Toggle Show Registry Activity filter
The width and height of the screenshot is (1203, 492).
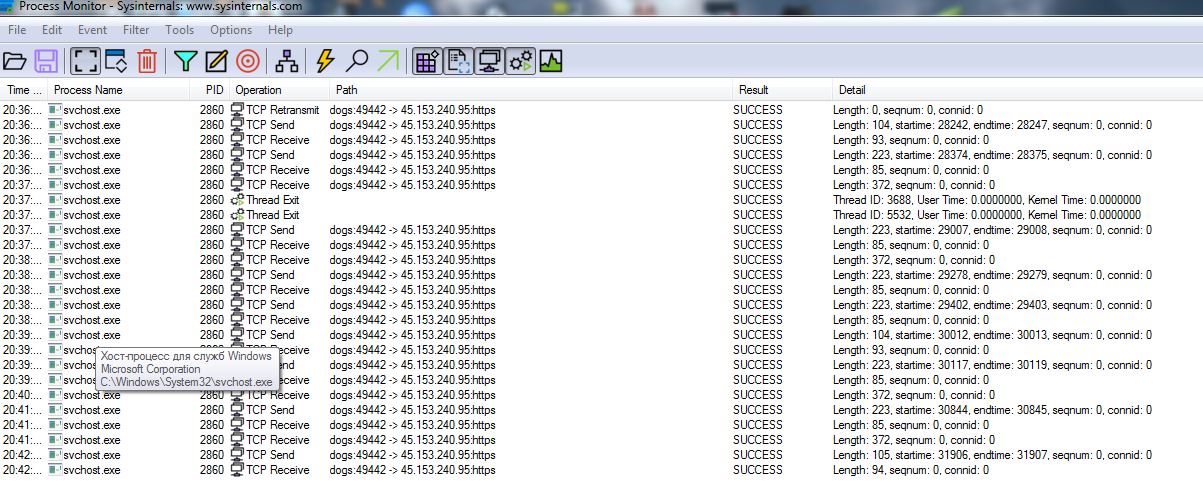pos(427,61)
